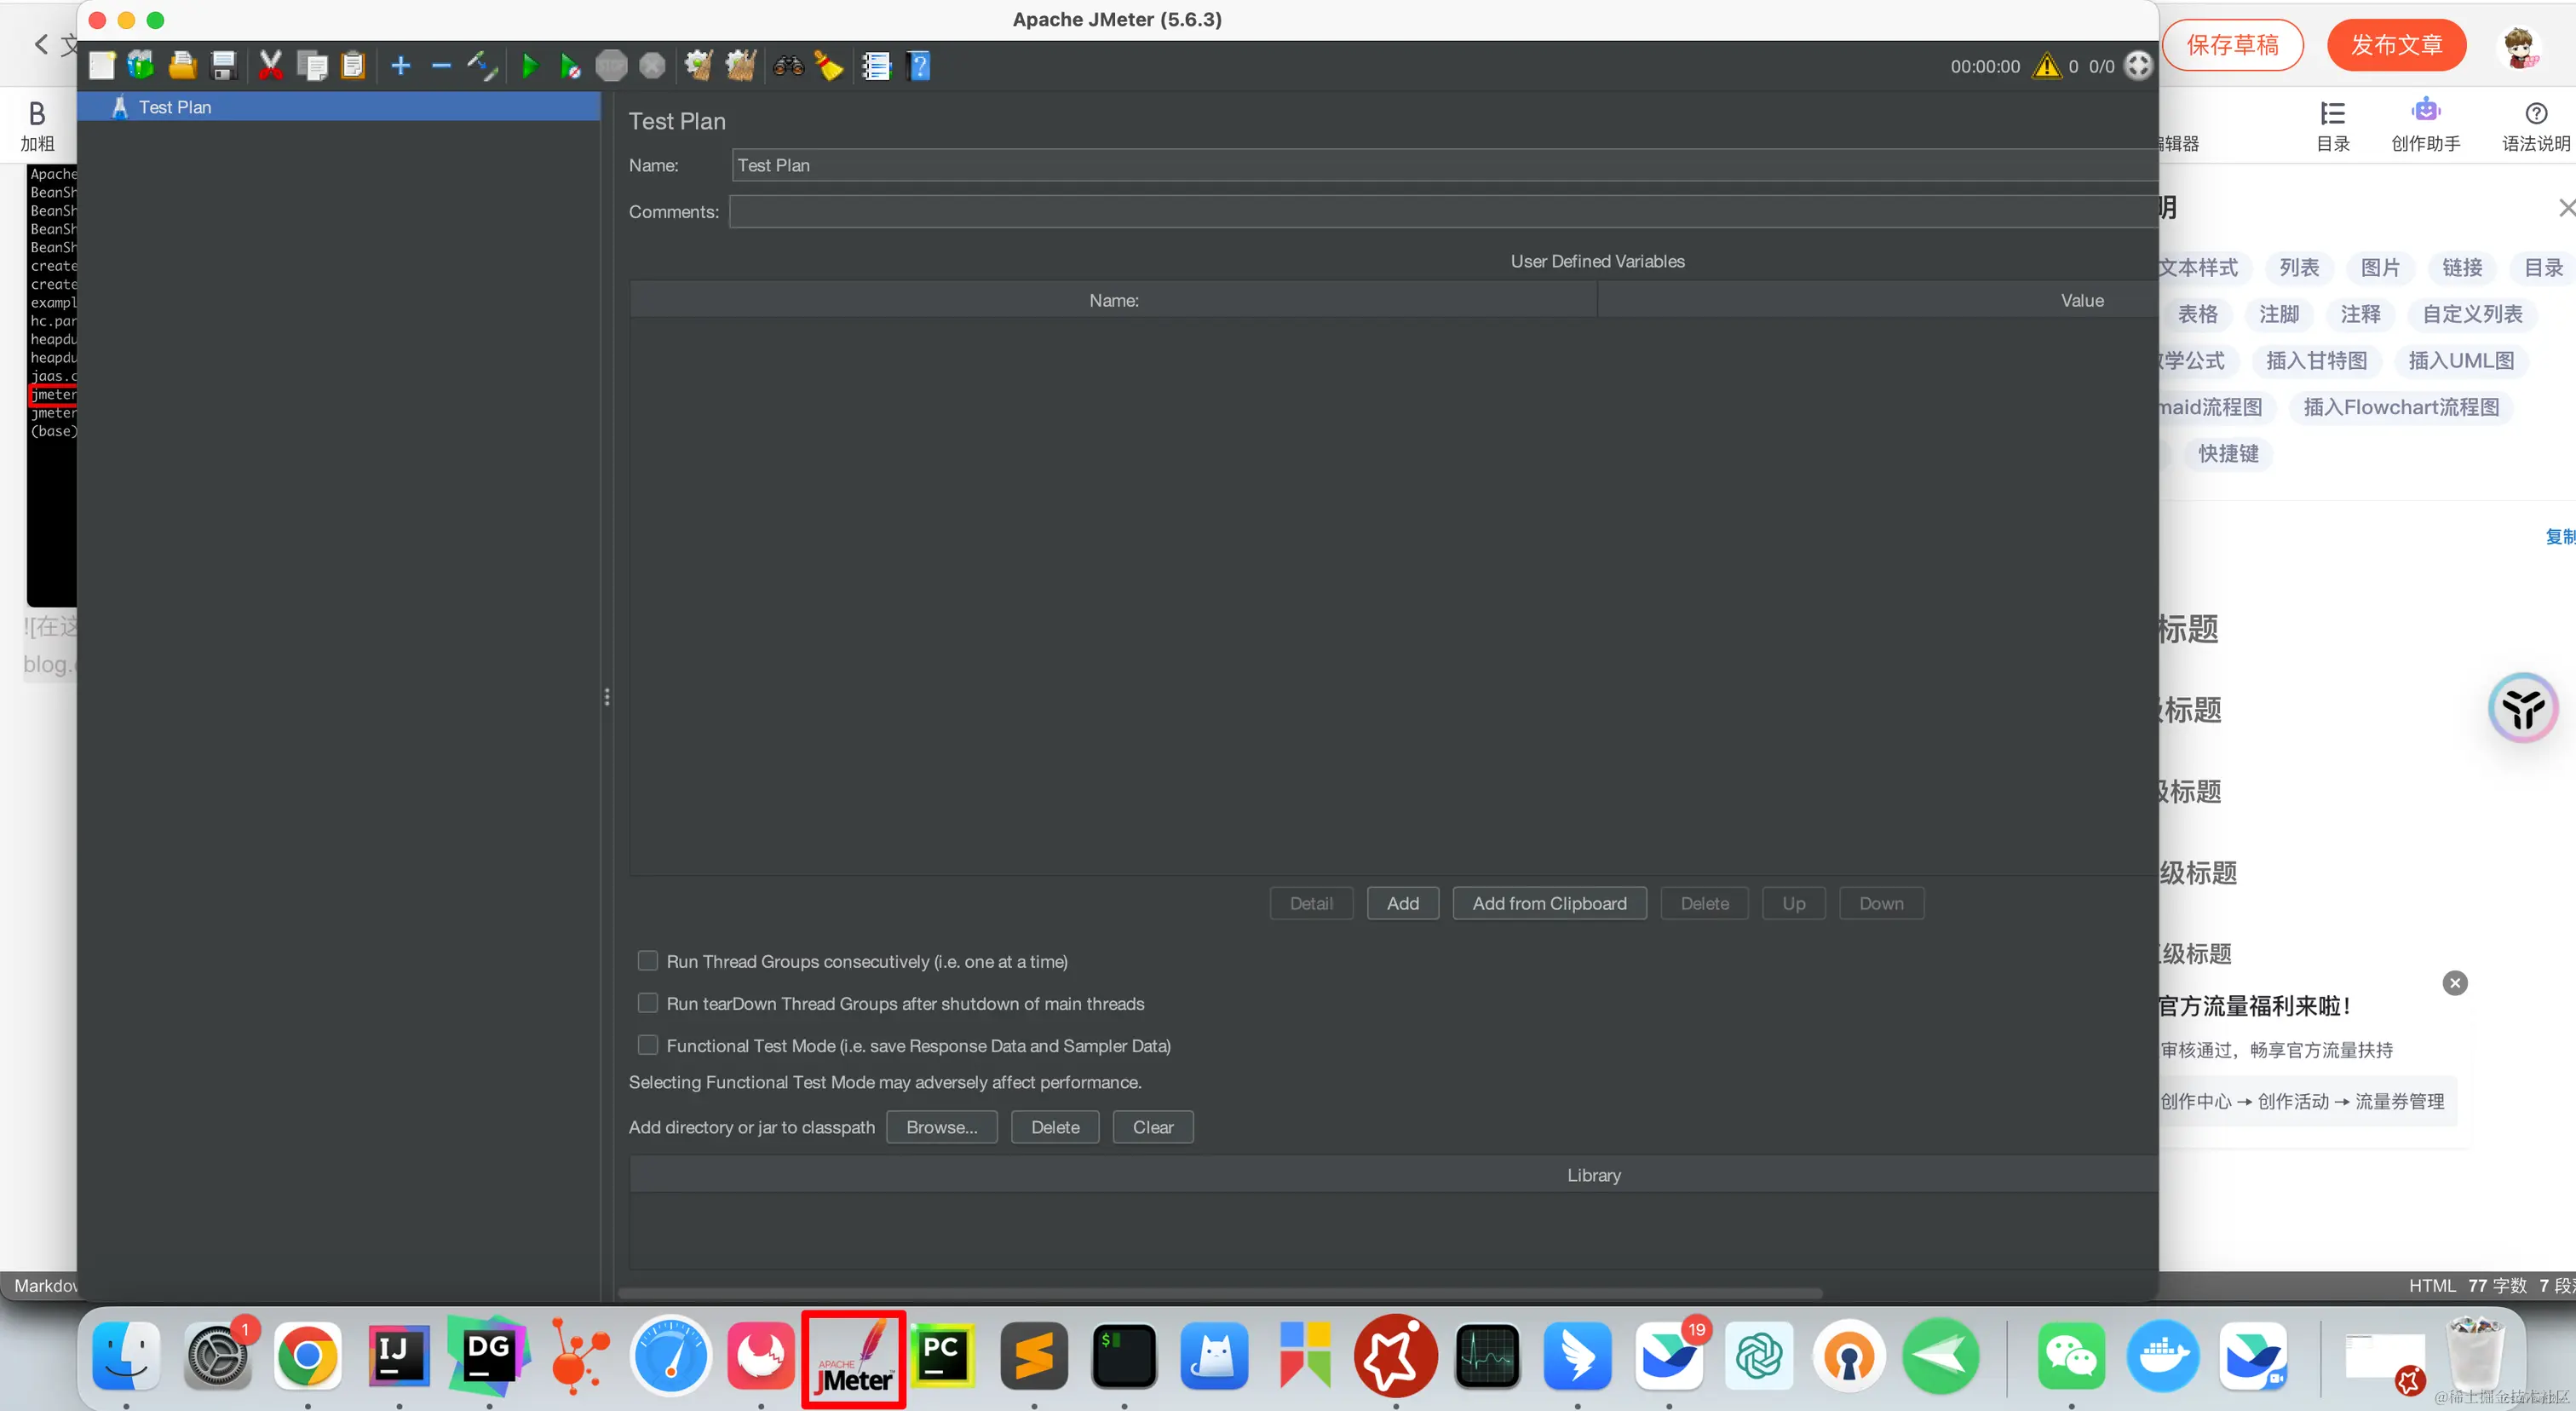Click the Up button under the variables table
The image size is (2576, 1411).
coord(1793,903)
